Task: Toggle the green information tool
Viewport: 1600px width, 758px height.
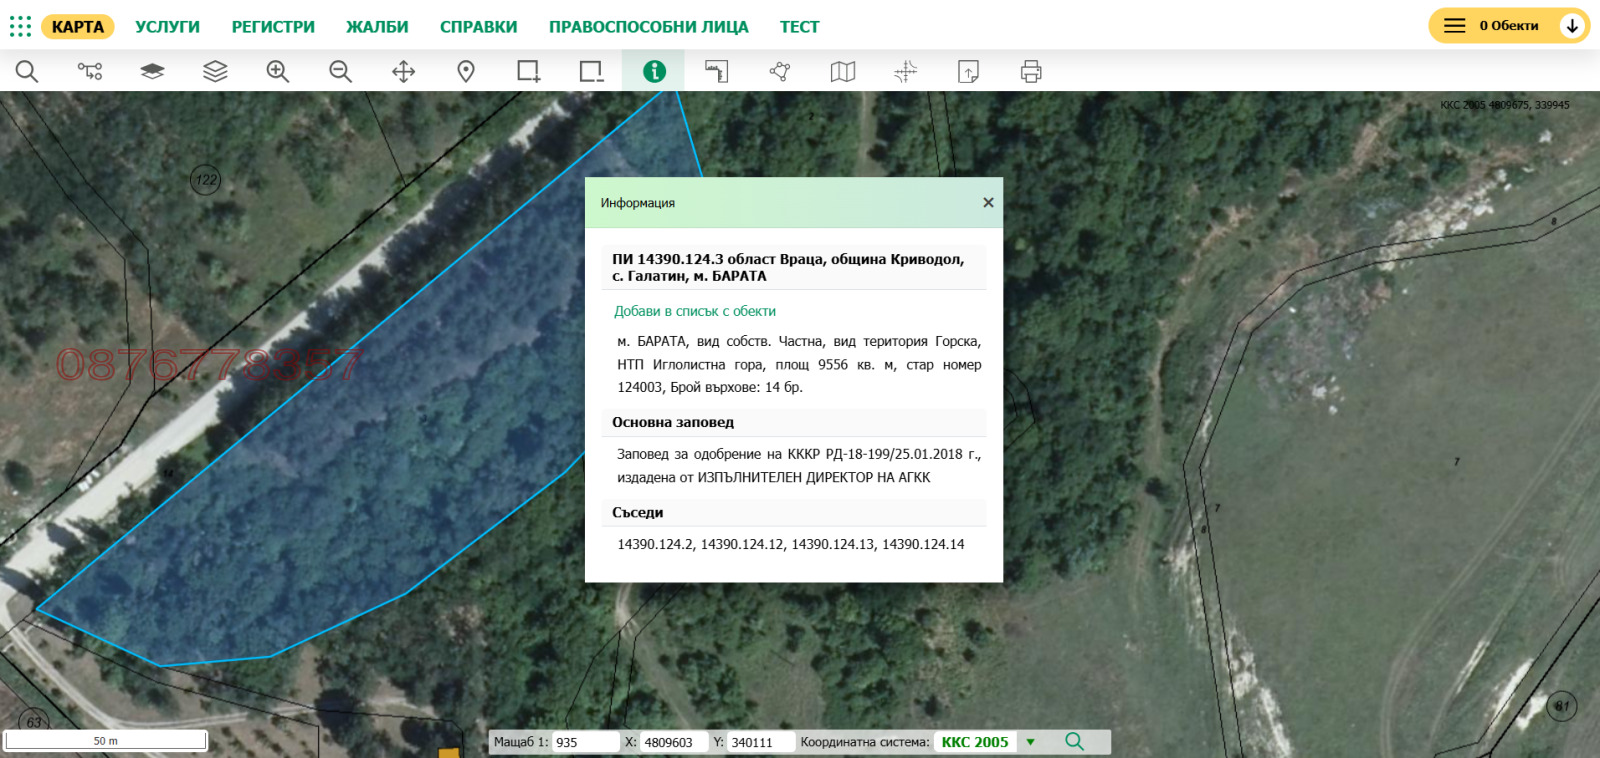Action: pyautogui.click(x=654, y=71)
